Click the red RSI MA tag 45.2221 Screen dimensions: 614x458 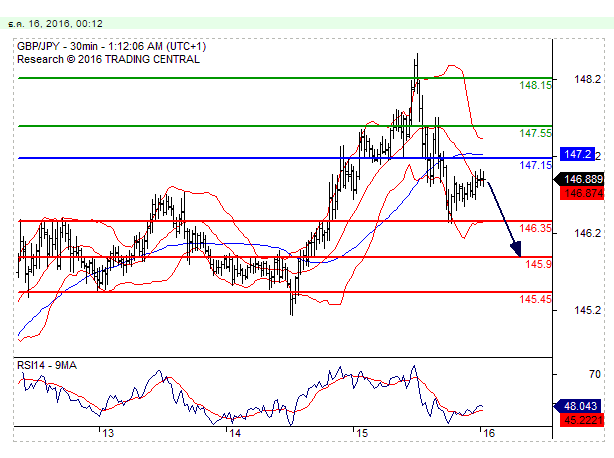(x=582, y=420)
